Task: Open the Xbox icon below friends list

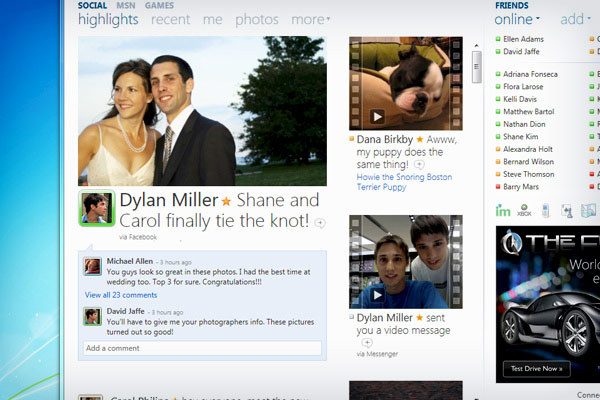Action: pyautogui.click(x=524, y=211)
